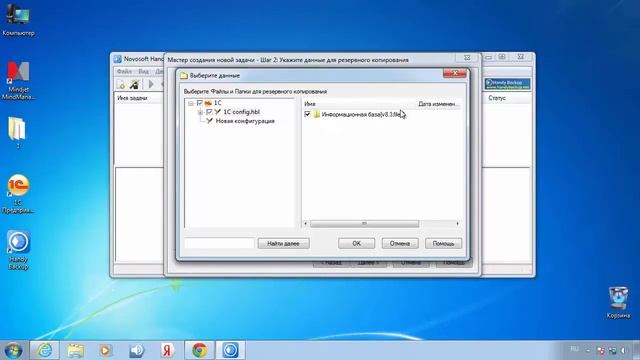Screen dimensions: 640x360
Task: Open Windows Explorer from taskbar
Action: click(75, 350)
